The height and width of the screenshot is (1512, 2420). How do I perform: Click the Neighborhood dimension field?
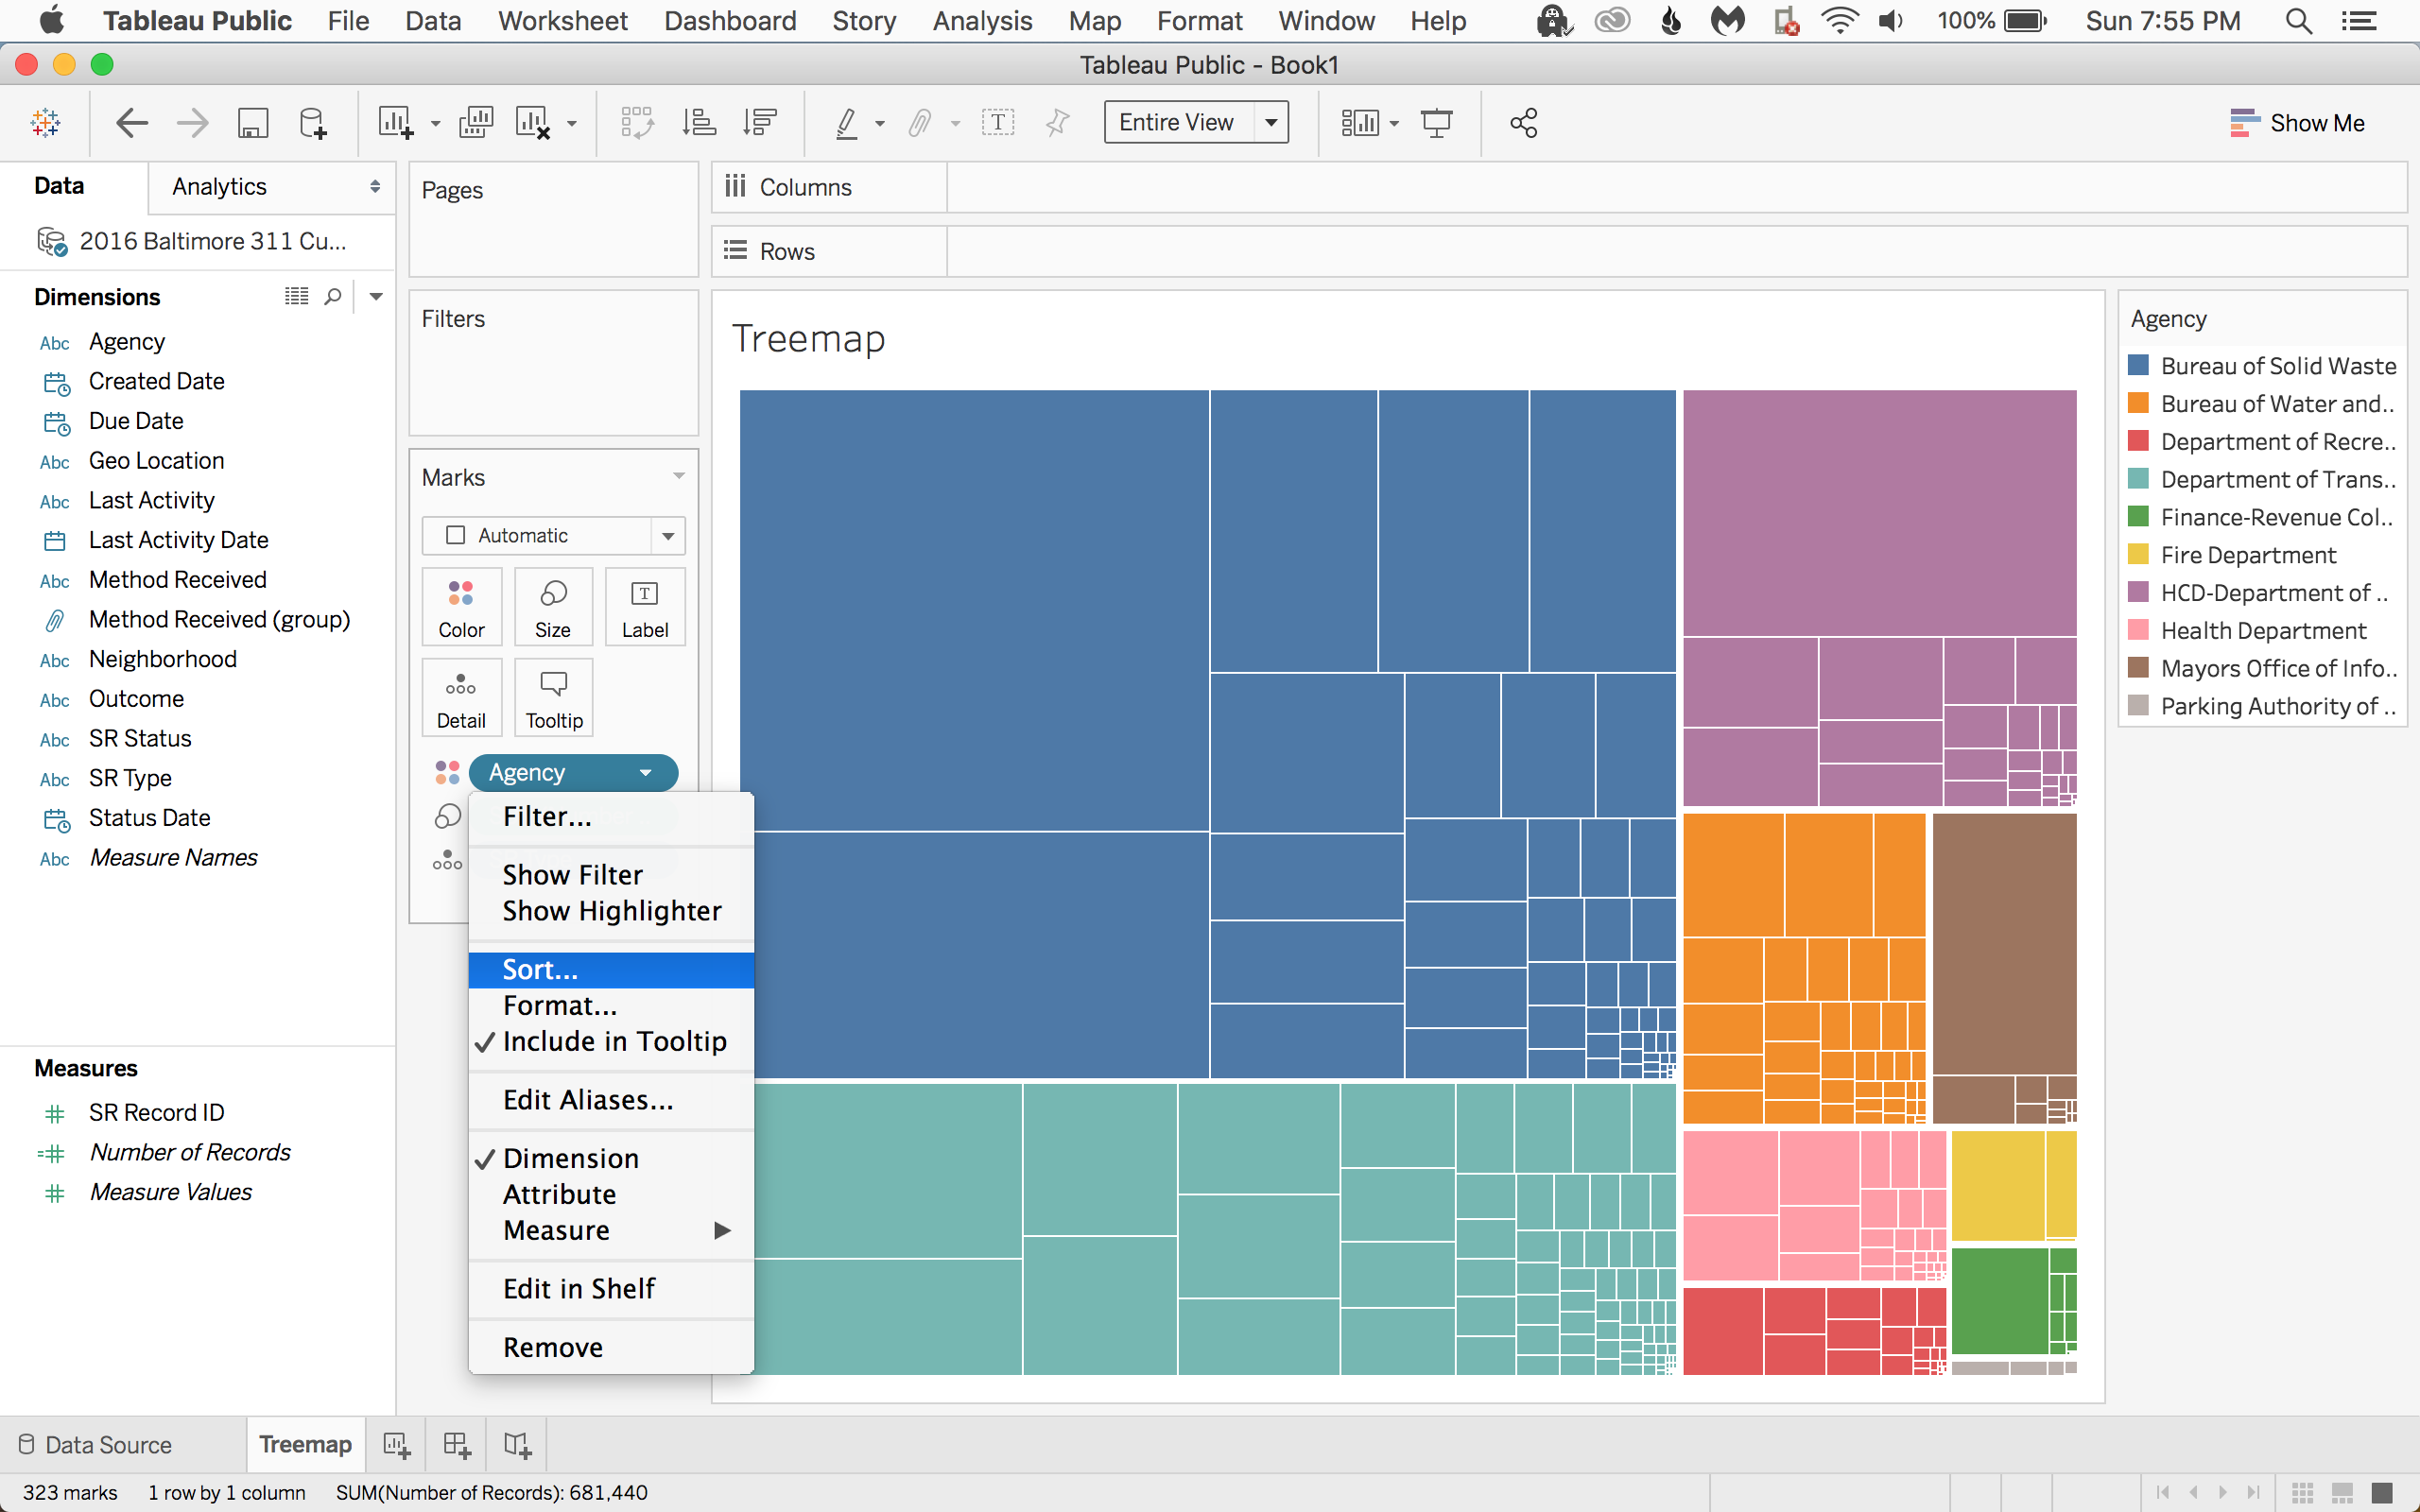click(163, 660)
